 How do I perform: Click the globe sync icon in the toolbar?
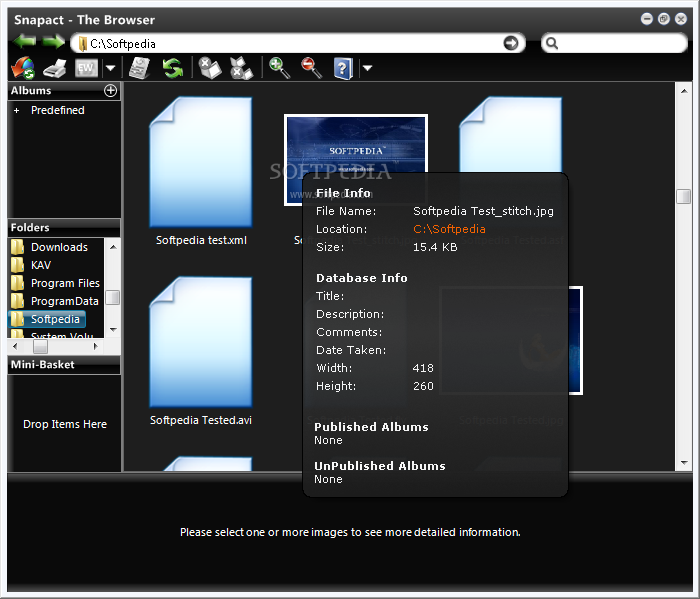(22, 68)
